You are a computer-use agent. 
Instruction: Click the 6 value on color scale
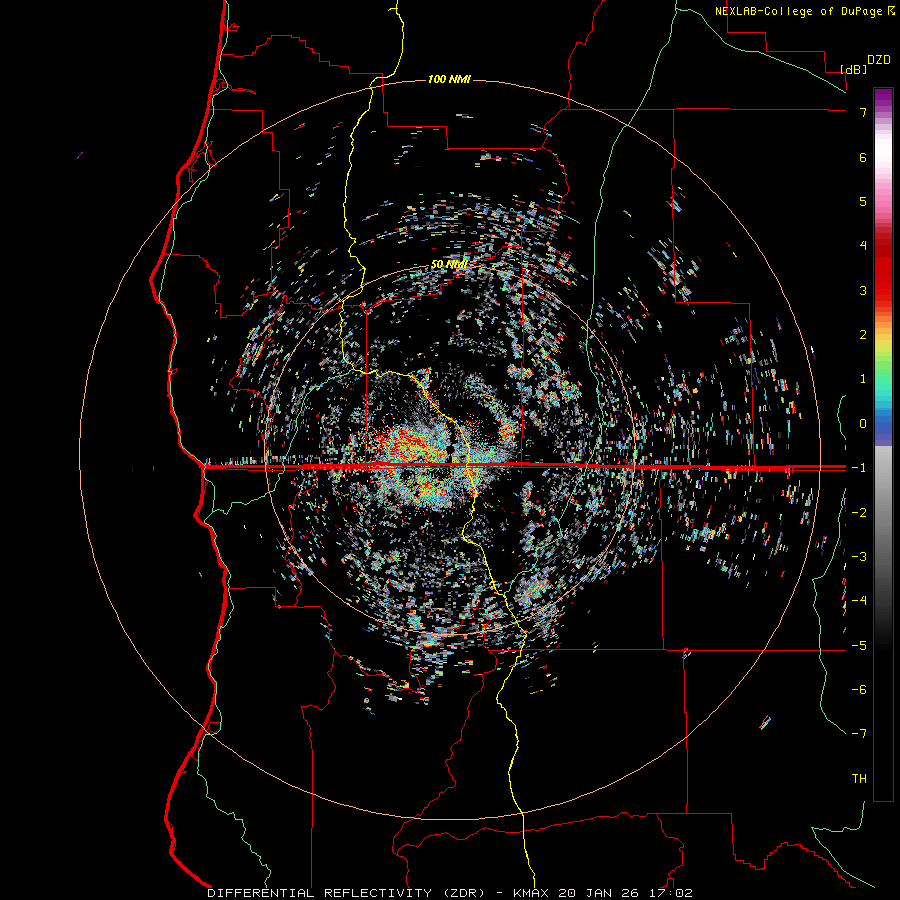(863, 157)
